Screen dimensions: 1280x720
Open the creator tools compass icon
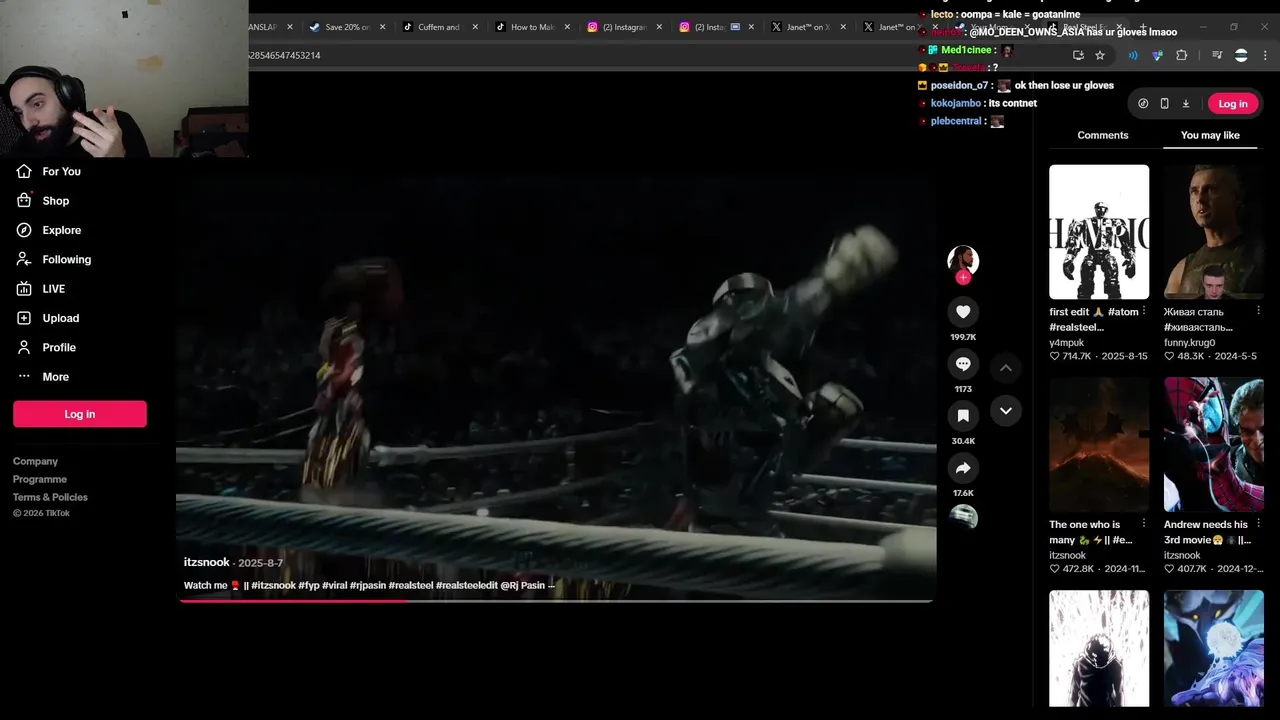tap(1143, 104)
